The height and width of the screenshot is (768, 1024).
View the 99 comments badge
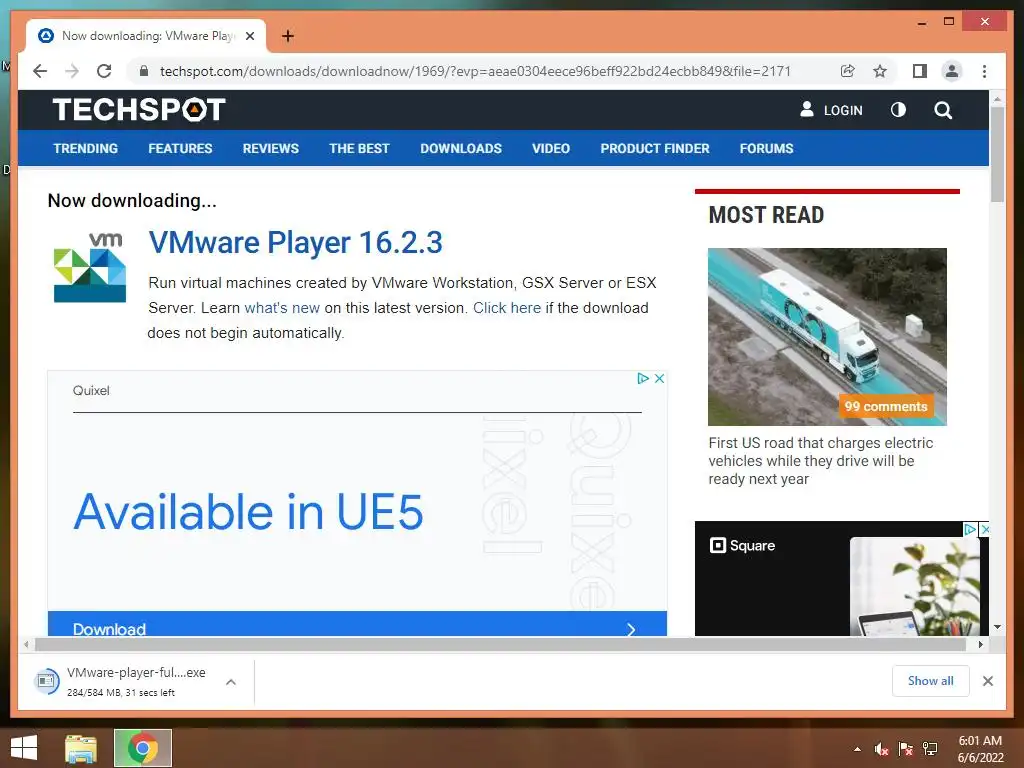(886, 406)
